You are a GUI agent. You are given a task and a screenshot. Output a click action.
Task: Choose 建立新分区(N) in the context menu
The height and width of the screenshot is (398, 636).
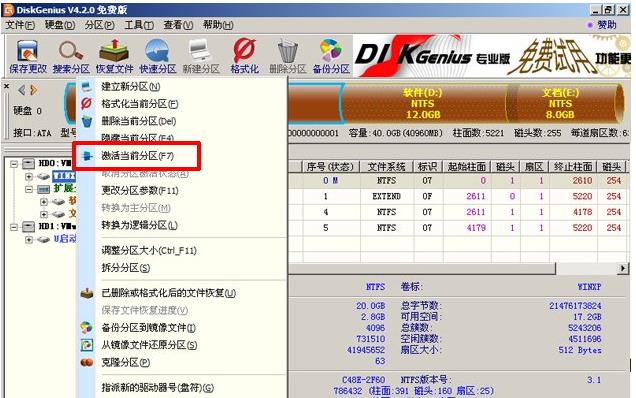click(x=183, y=86)
